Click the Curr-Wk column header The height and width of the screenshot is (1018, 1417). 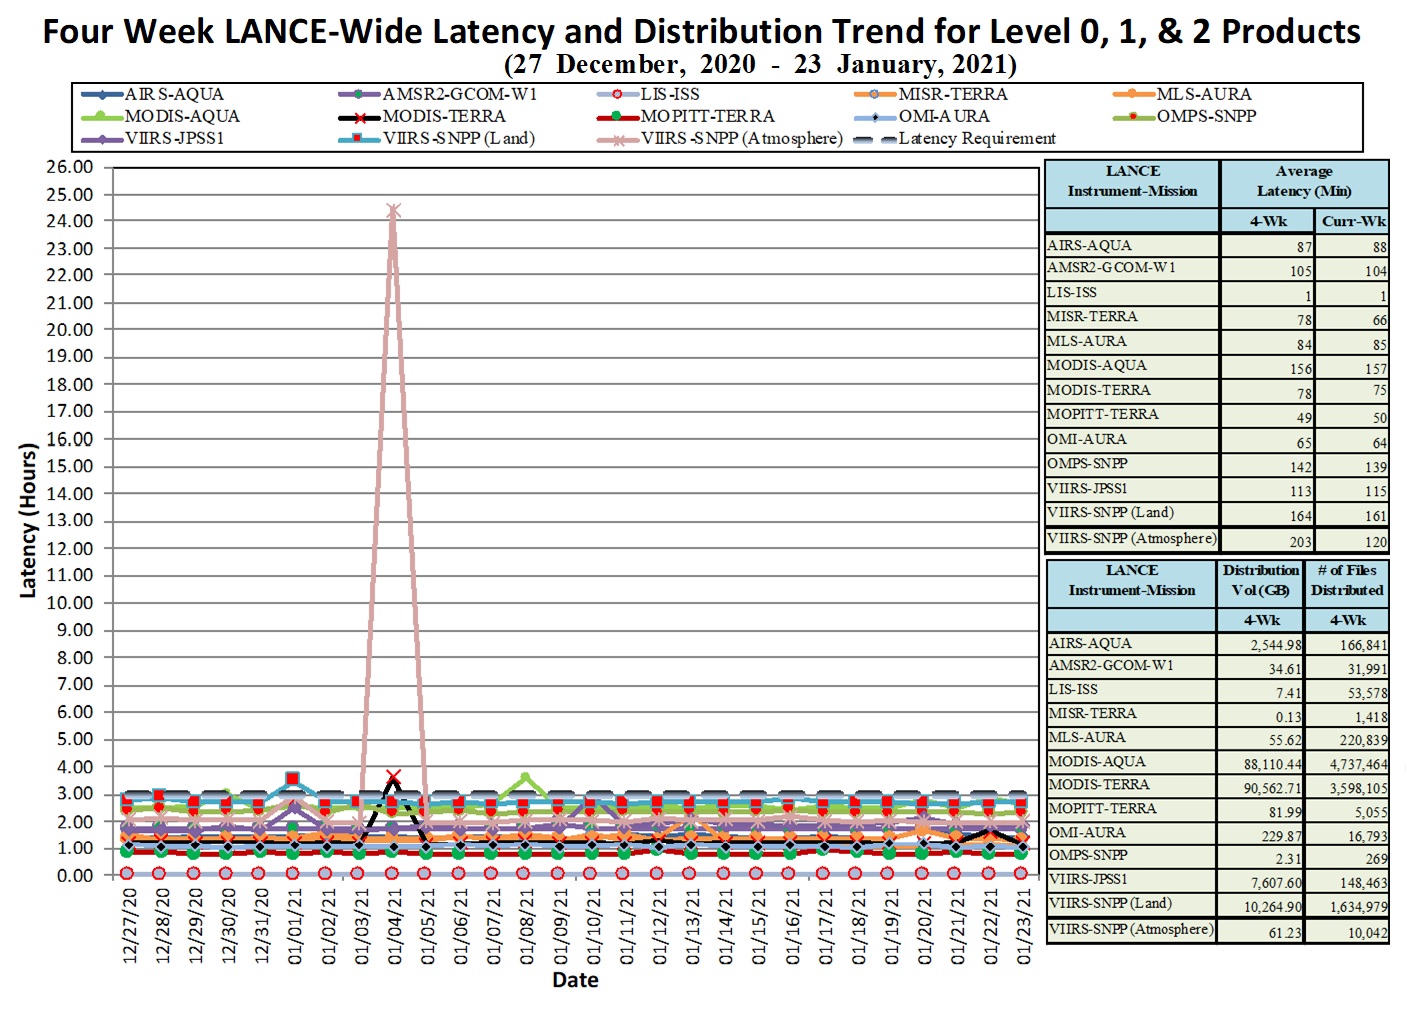(x=1352, y=221)
